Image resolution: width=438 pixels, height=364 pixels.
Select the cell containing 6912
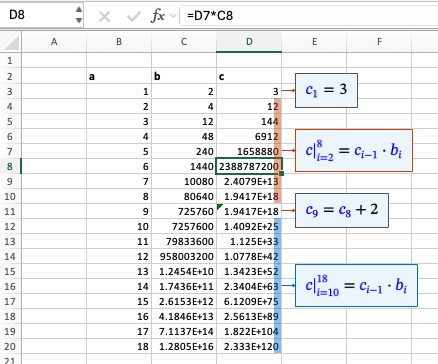(249, 136)
